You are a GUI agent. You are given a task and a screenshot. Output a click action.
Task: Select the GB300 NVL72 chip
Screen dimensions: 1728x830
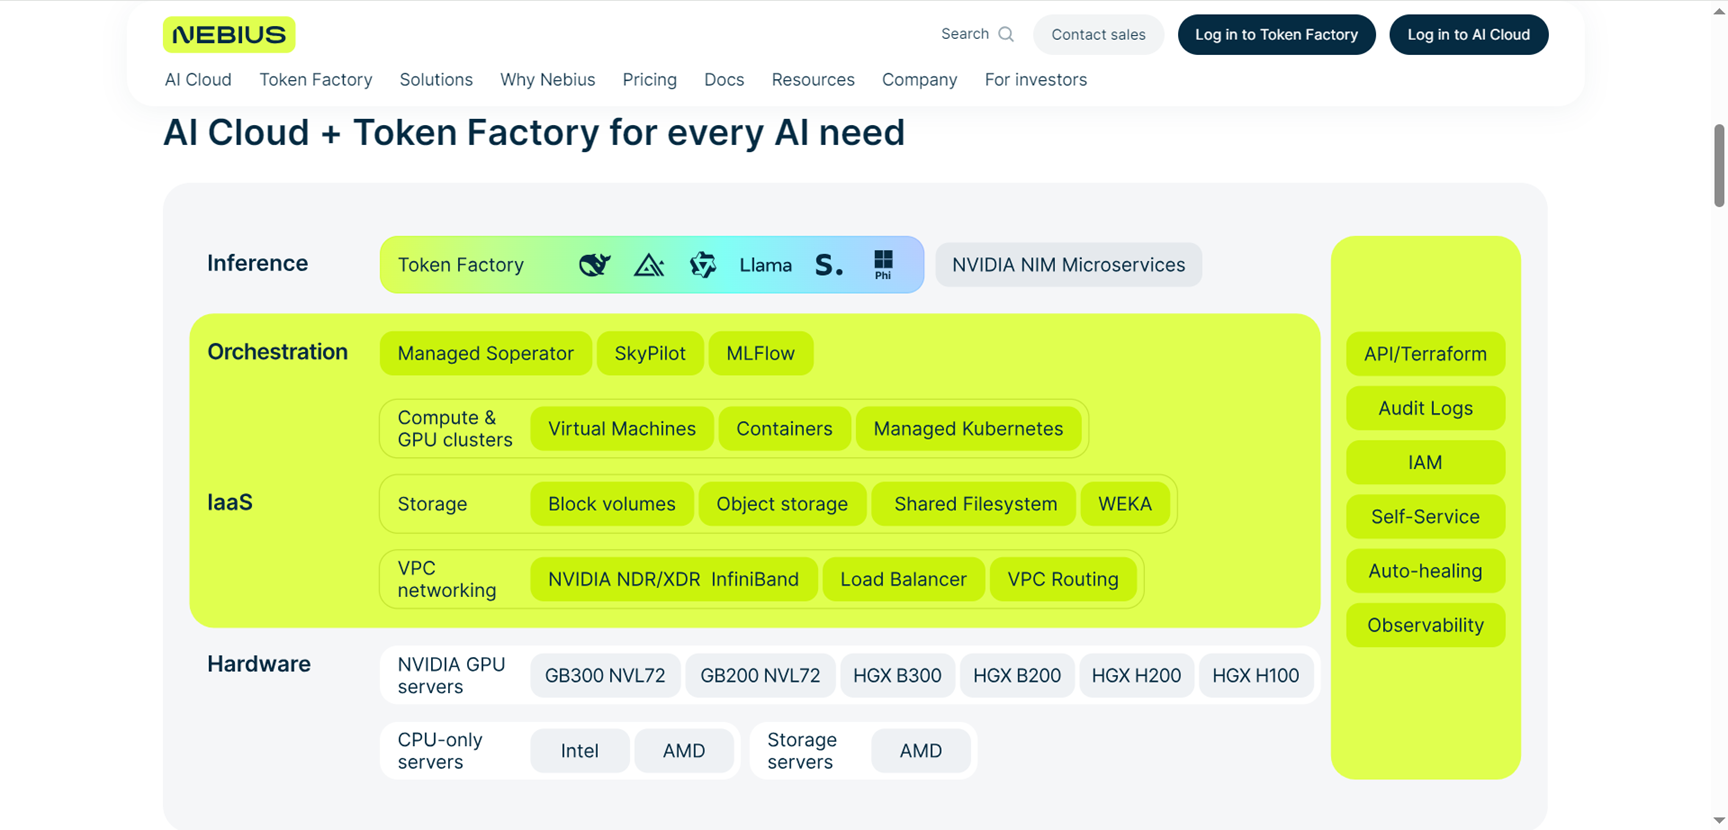(x=605, y=676)
